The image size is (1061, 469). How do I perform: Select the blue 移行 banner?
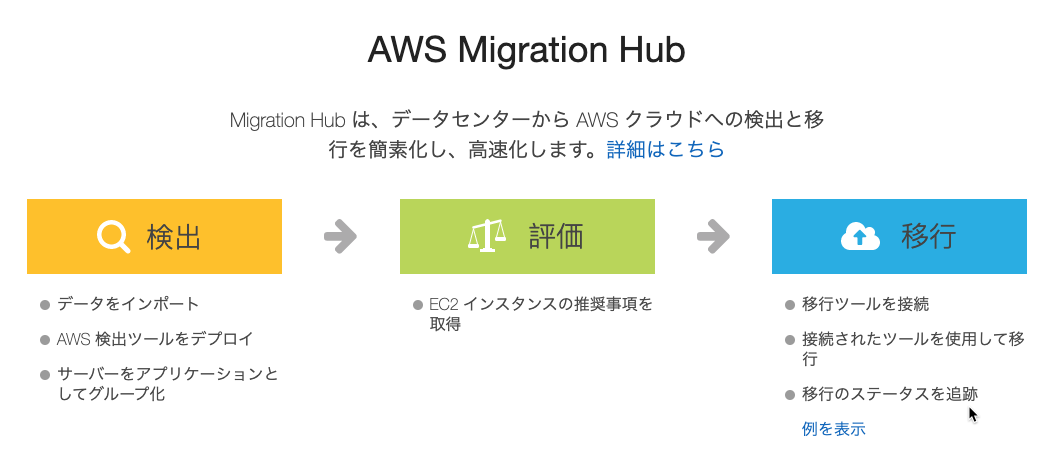click(899, 236)
